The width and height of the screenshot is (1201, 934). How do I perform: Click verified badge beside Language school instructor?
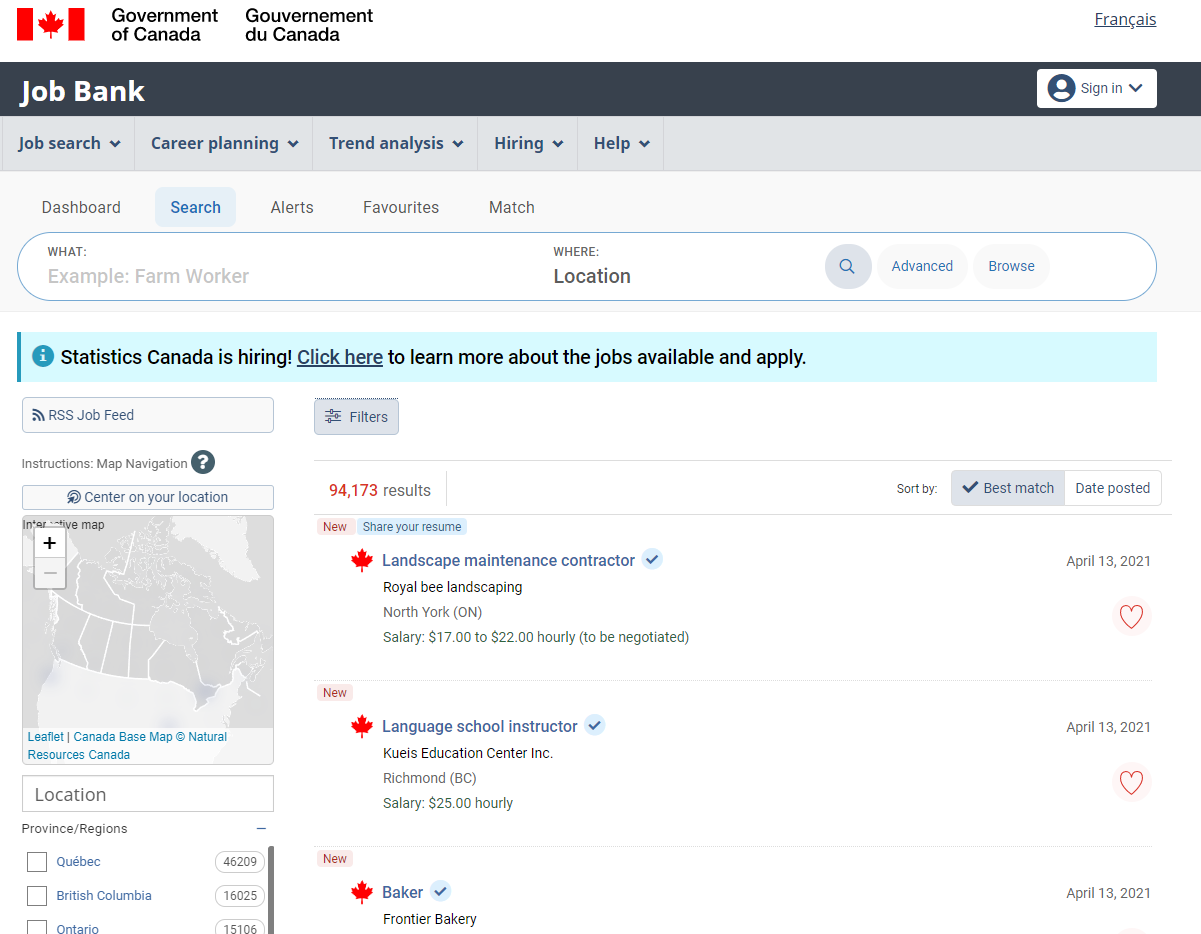(595, 725)
